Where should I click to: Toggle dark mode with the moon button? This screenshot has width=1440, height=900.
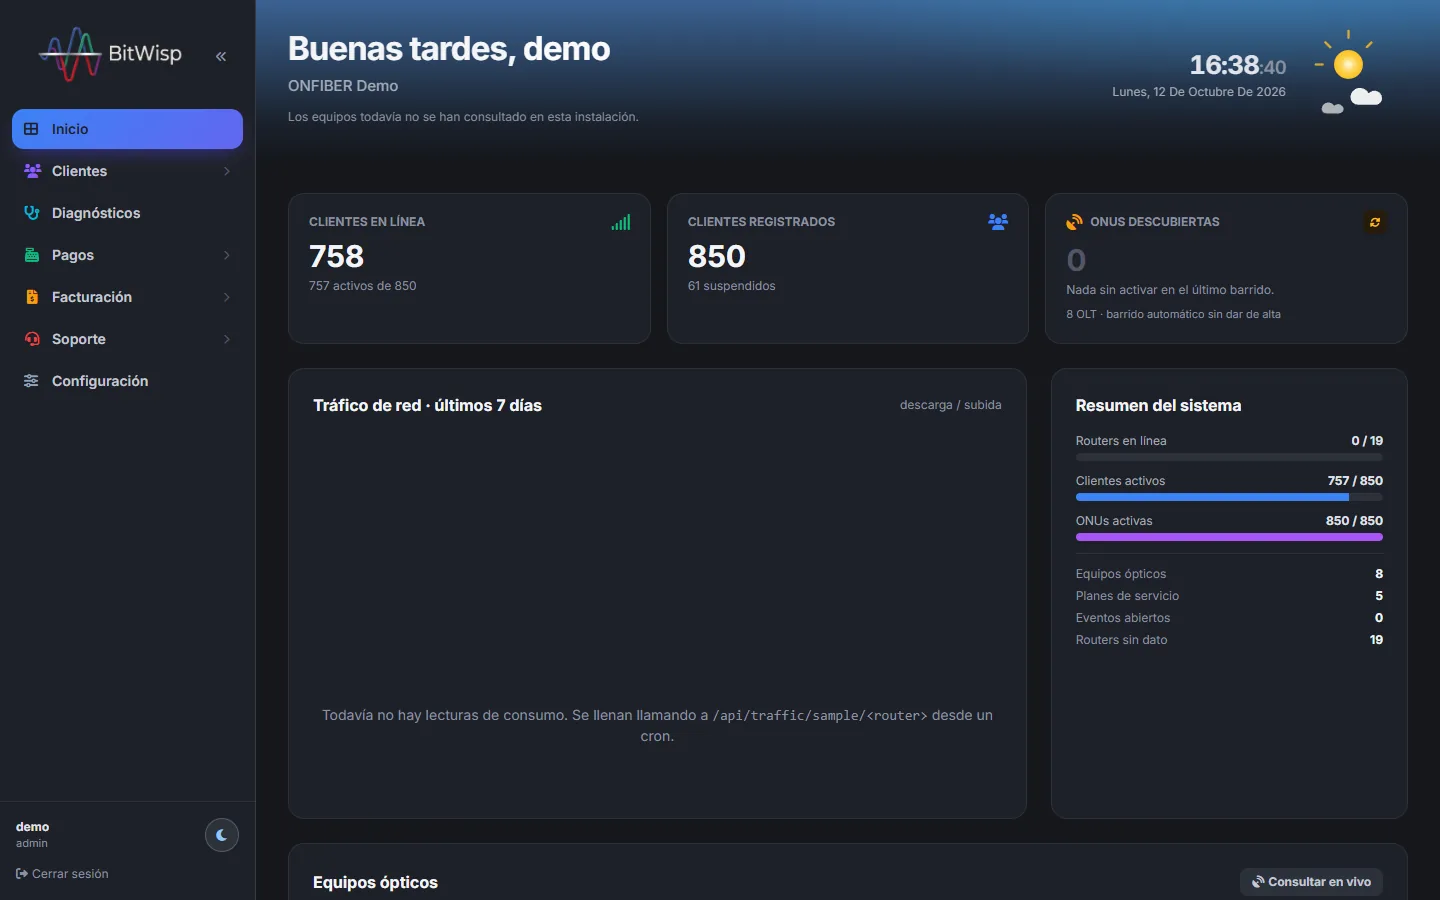[x=222, y=835]
